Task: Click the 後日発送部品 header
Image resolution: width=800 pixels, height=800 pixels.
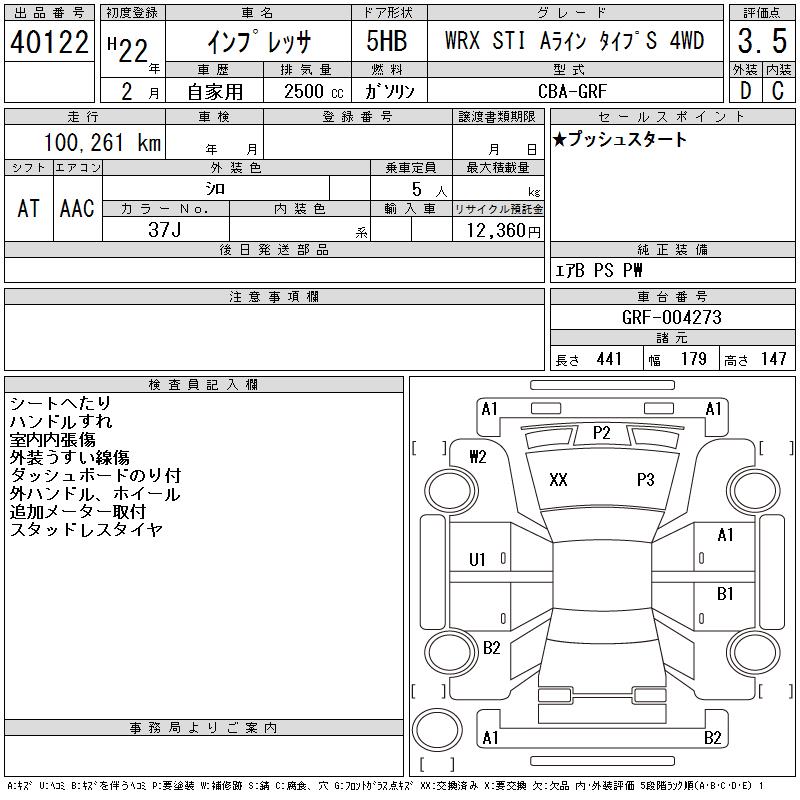Action: (x=274, y=250)
